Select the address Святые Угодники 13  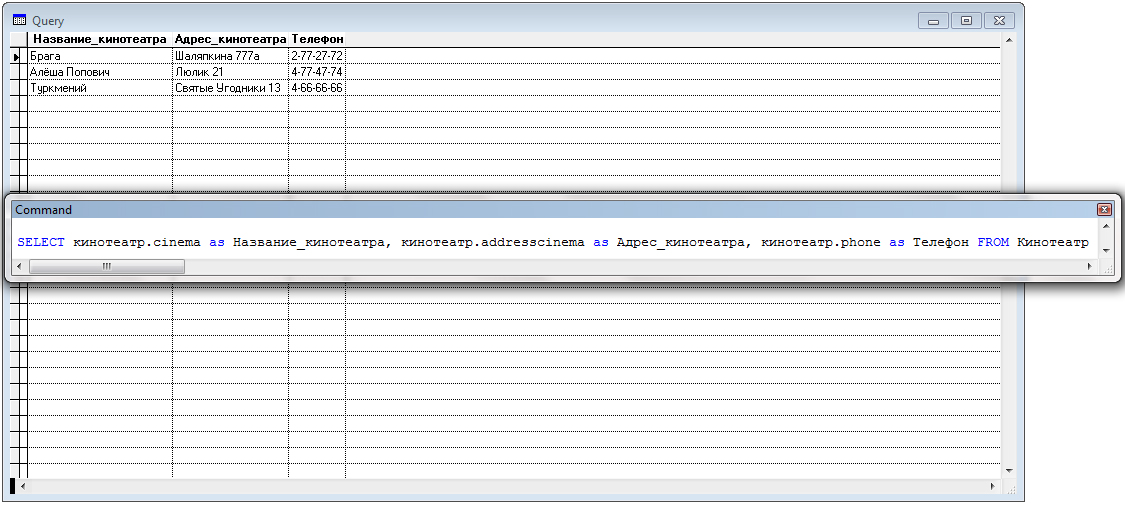230,87
